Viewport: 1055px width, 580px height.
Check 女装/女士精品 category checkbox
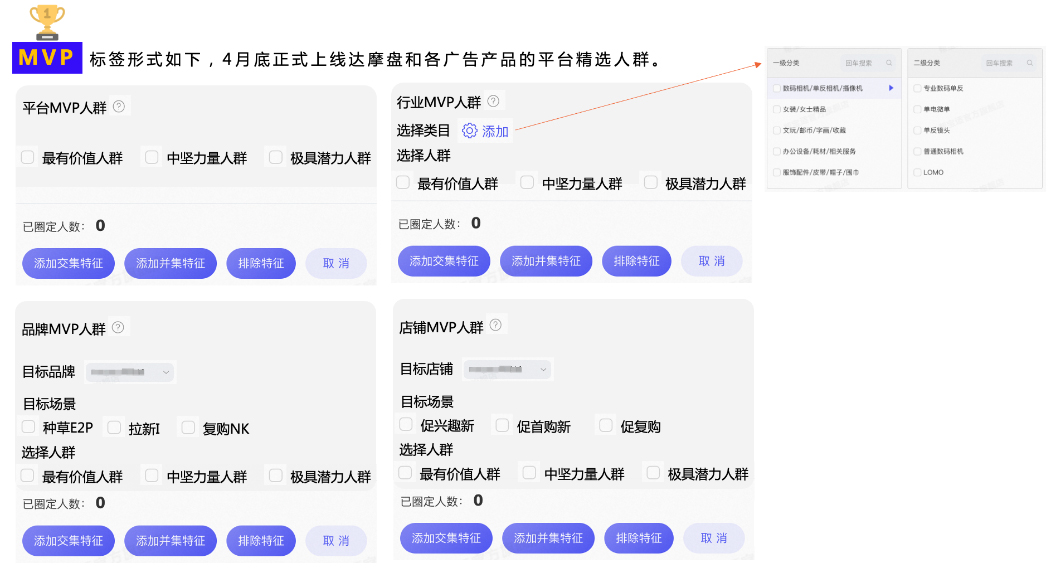776,110
